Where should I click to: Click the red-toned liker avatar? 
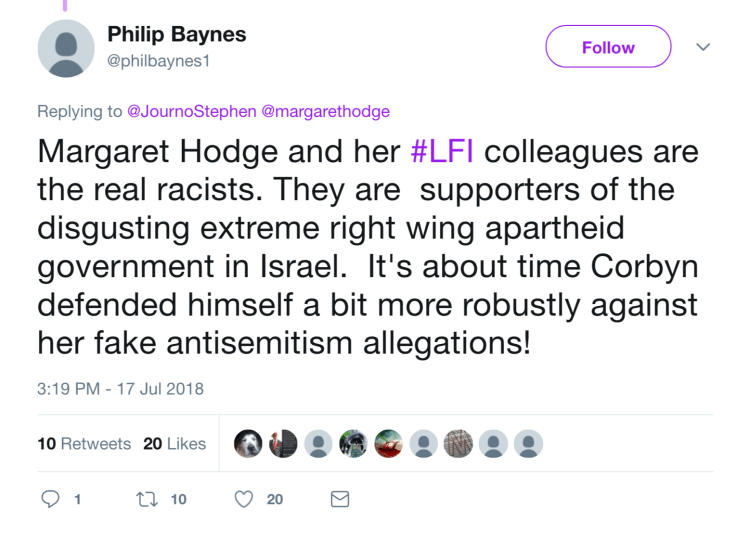click(x=388, y=444)
